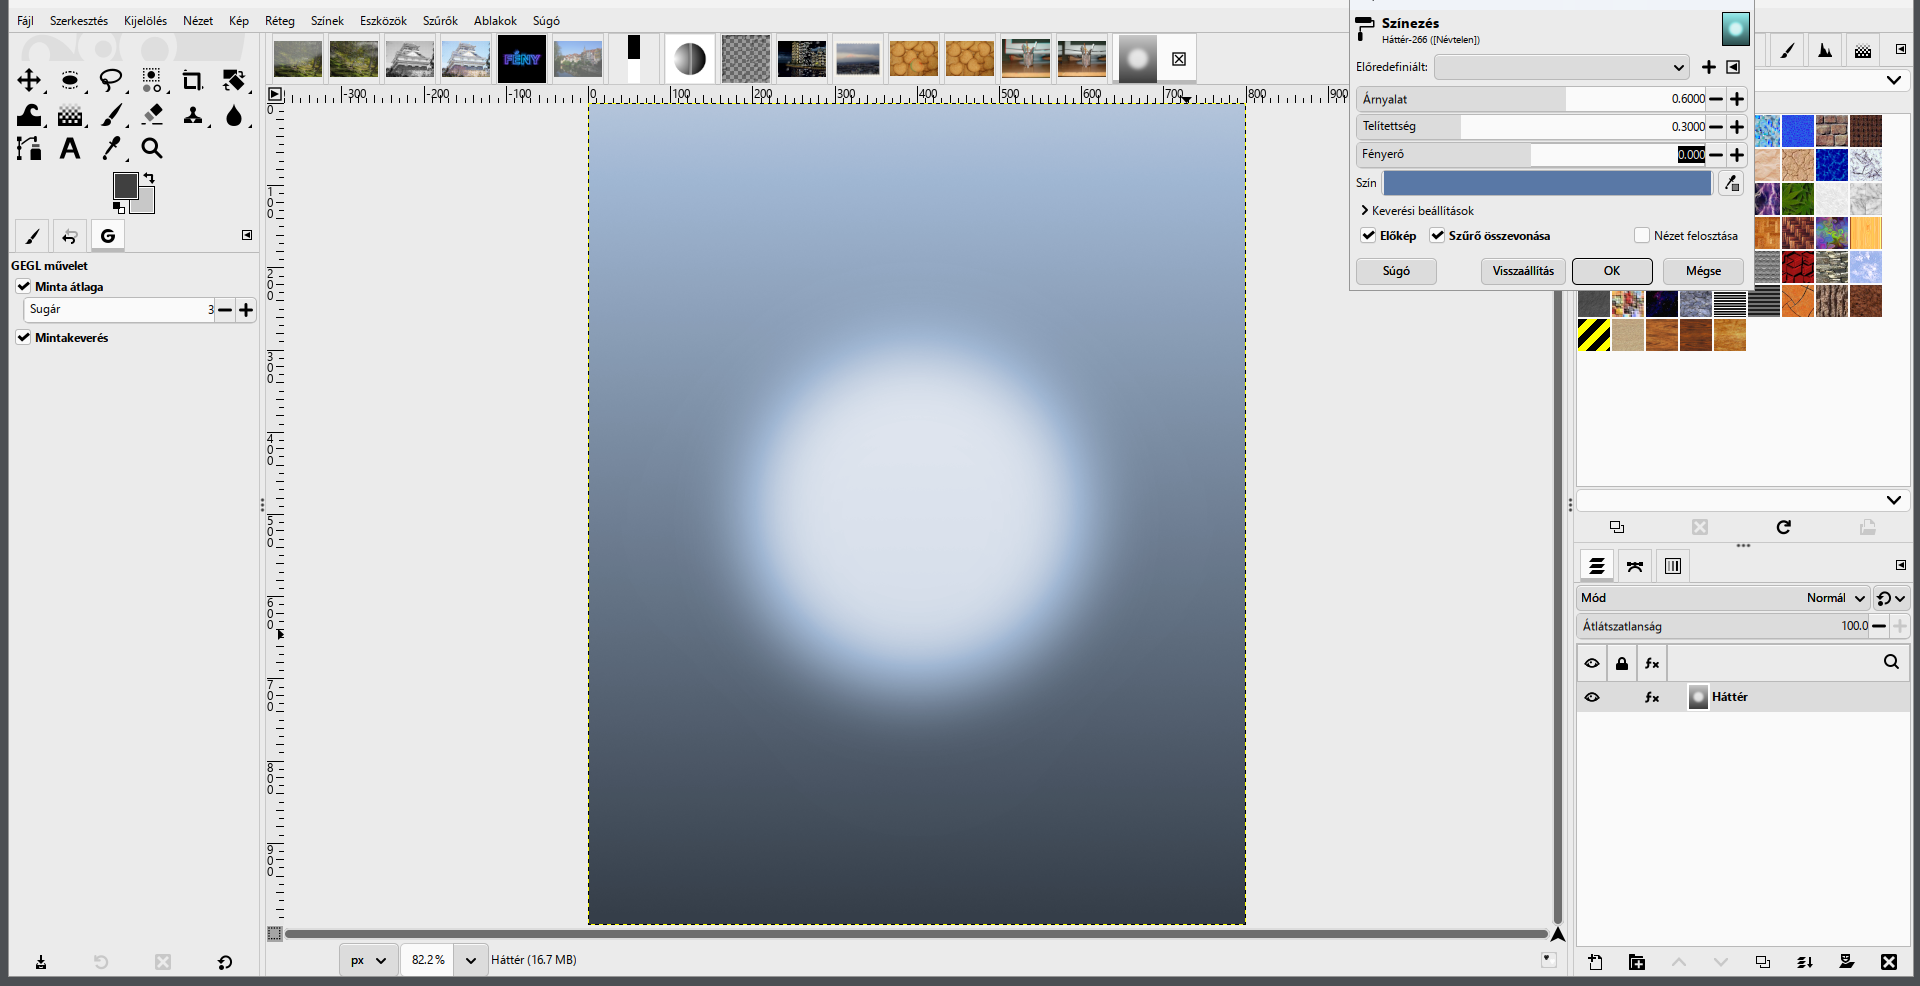Viewport: 1920px width, 986px height.
Task: Click the Sugár radius input field
Action: pos(119,310)
